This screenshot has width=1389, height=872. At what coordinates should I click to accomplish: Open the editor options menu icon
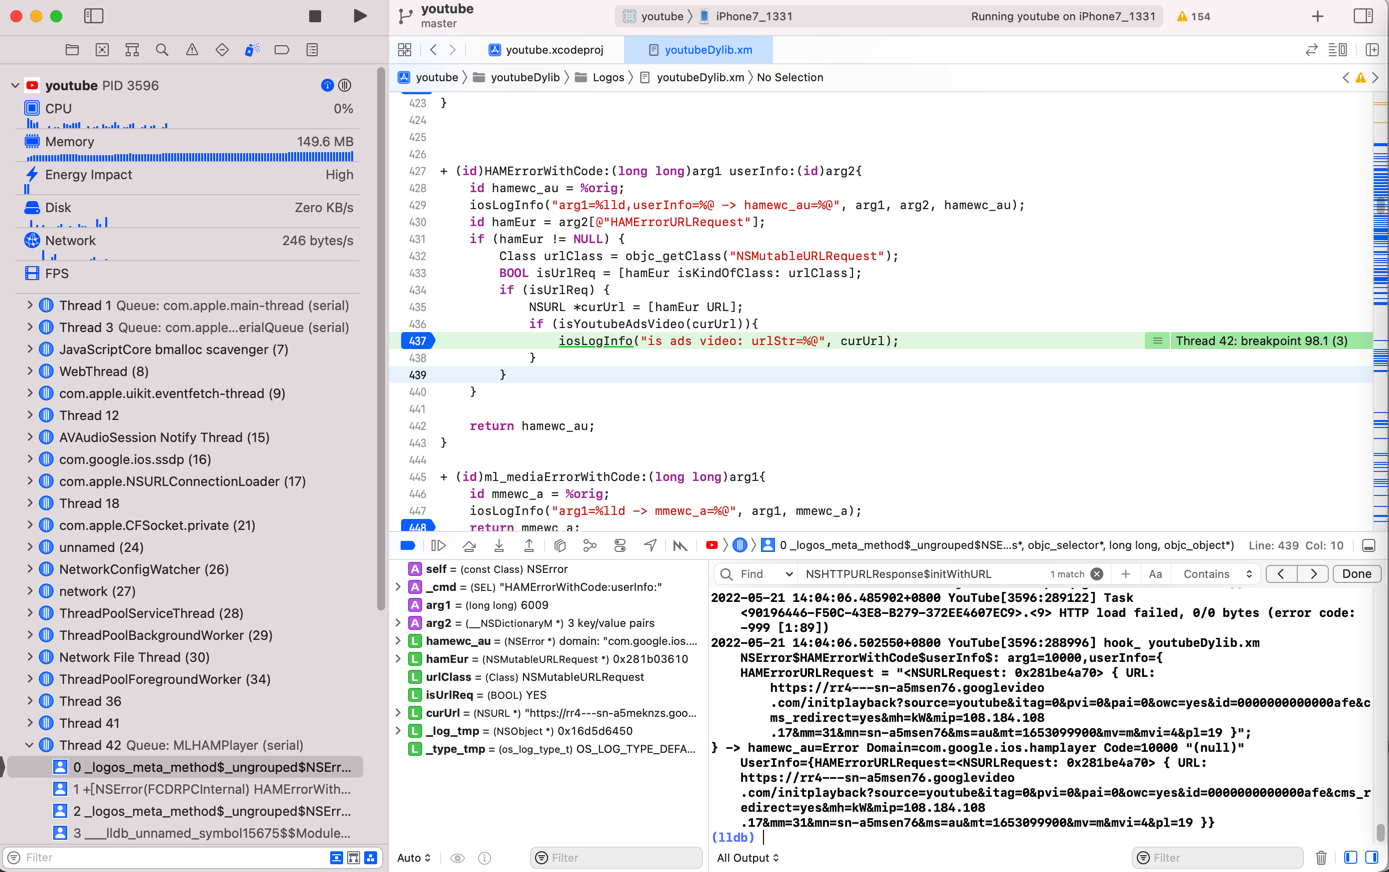(x=1337, y=50)
